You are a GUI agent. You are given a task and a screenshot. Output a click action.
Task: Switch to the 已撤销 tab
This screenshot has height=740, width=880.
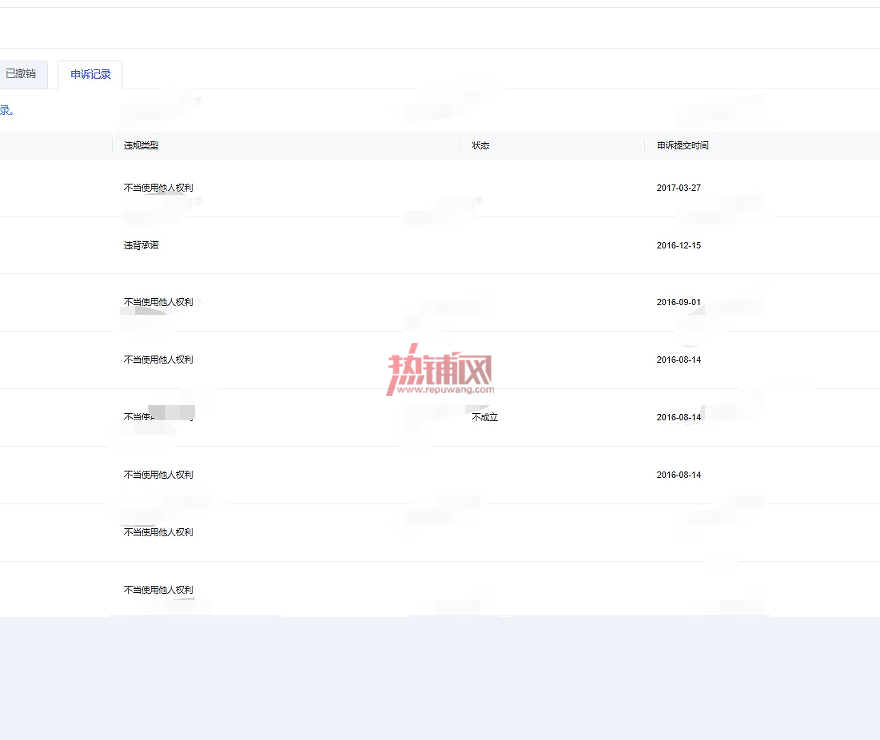21,73
